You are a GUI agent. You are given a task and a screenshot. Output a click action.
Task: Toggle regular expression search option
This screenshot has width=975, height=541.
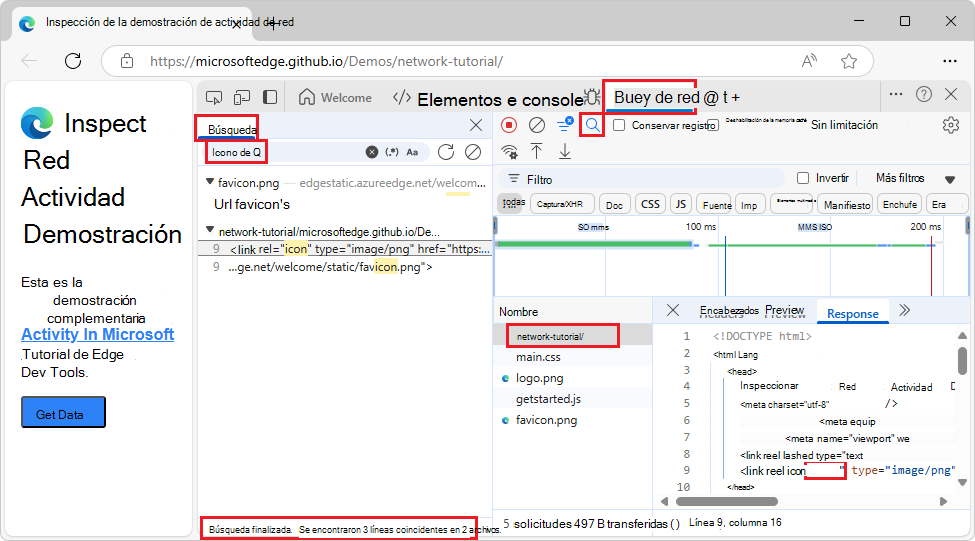pyautogui.click(x=392, y=152)
